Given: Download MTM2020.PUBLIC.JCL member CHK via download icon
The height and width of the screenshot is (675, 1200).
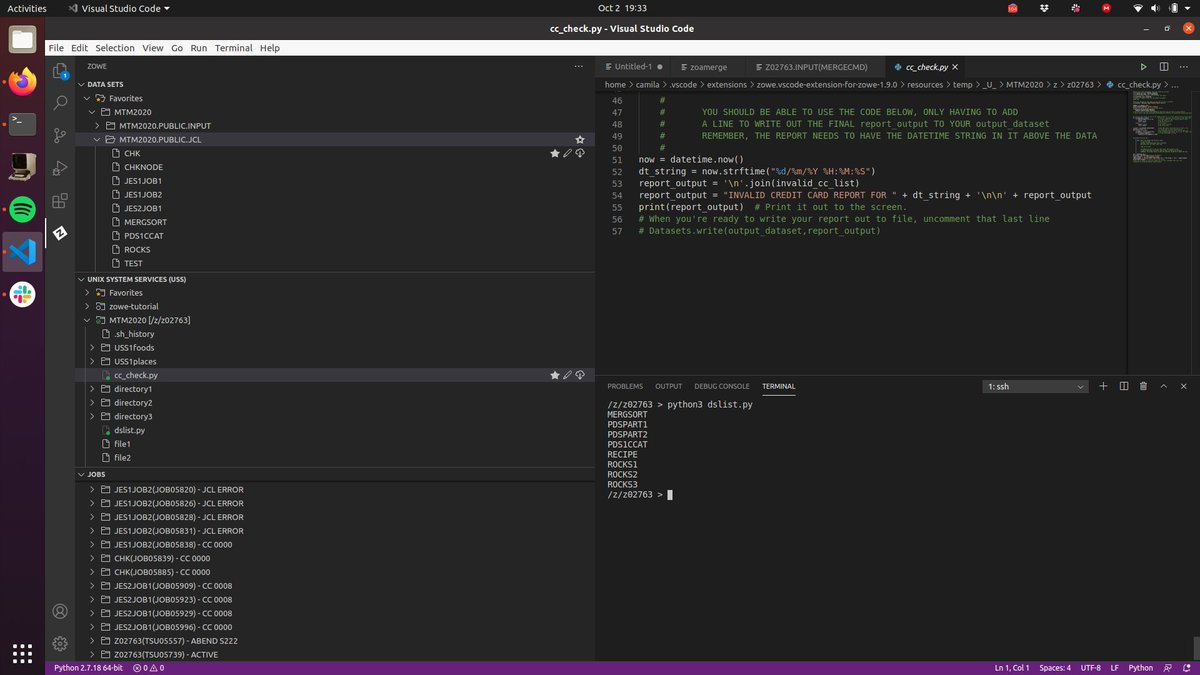Looking at the screenshot, I should [x=580, y=153].
